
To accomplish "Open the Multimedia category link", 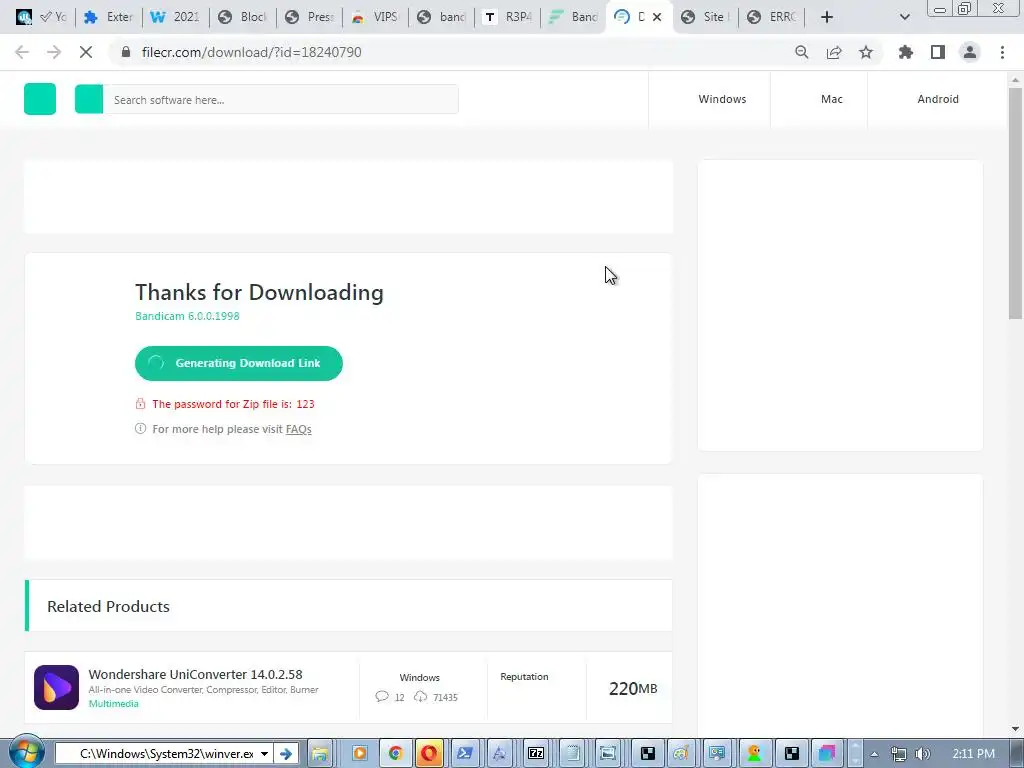I will click(114, 704).
